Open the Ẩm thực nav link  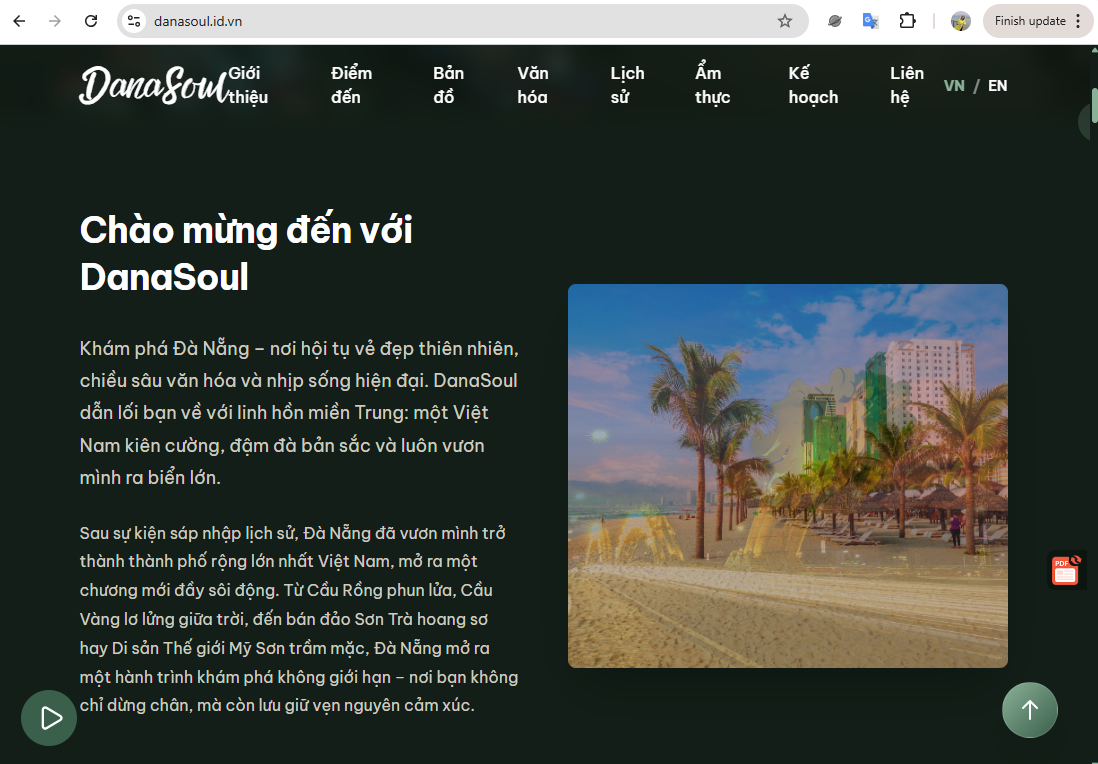coord(712,85)
